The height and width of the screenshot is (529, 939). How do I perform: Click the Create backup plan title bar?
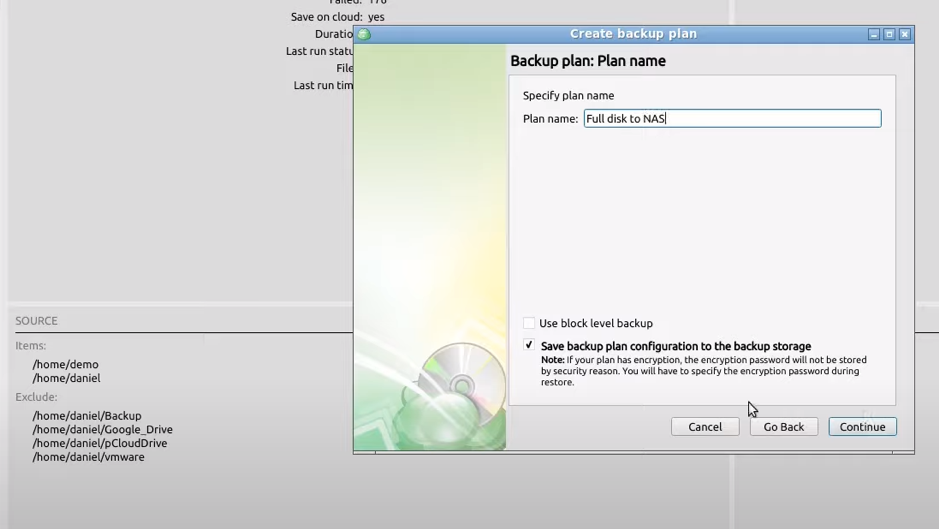click(633, 34)
